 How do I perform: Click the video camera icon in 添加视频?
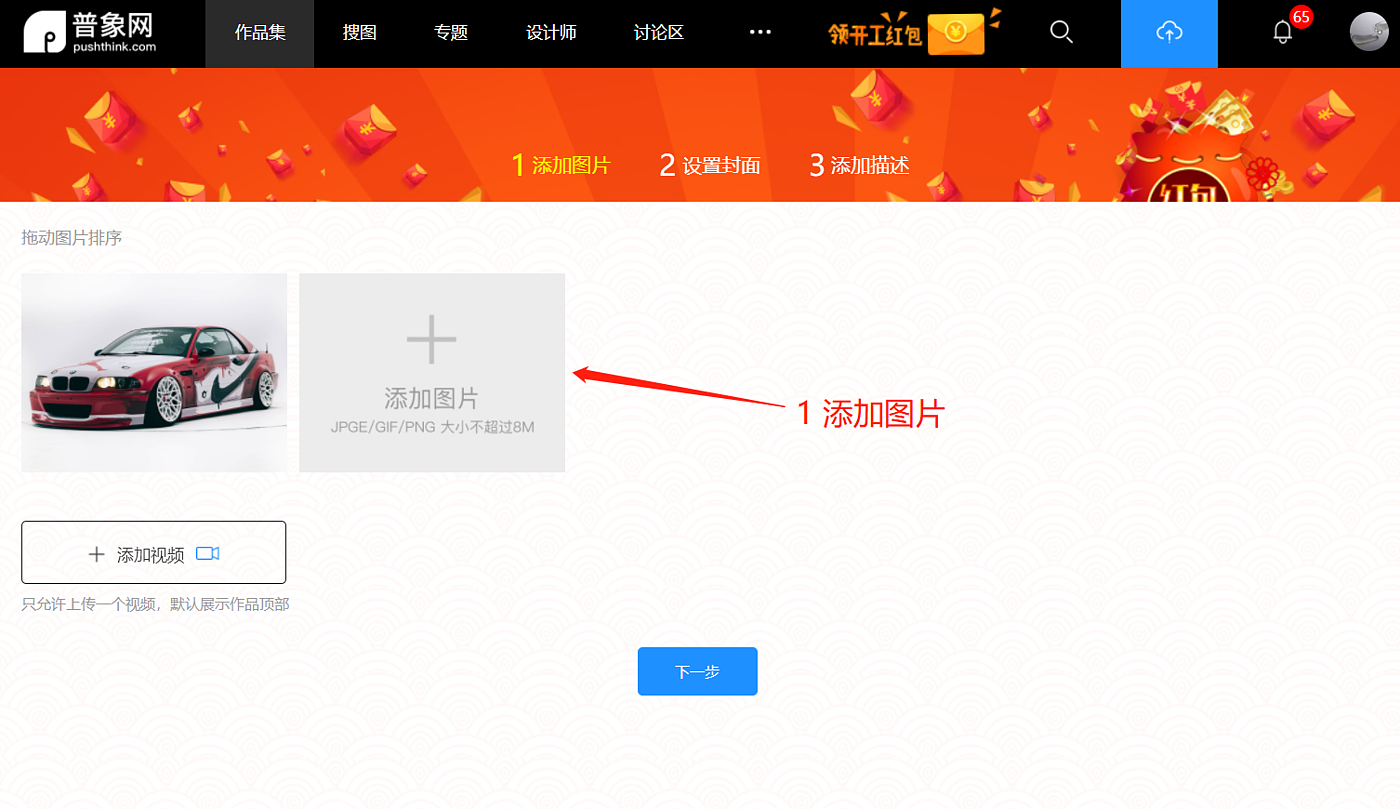(x=207, y=554)
